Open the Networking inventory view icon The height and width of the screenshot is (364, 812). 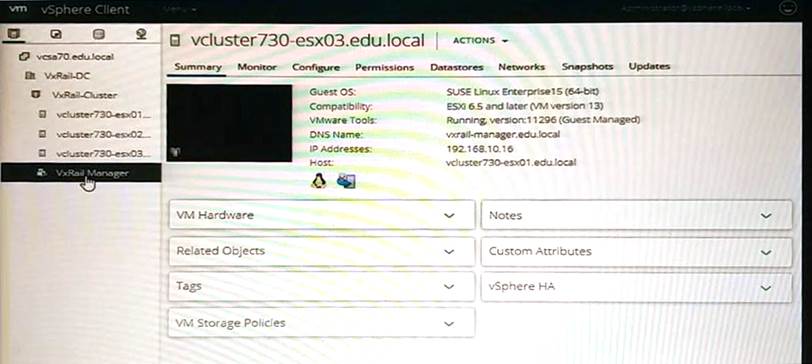coord(141,34)
